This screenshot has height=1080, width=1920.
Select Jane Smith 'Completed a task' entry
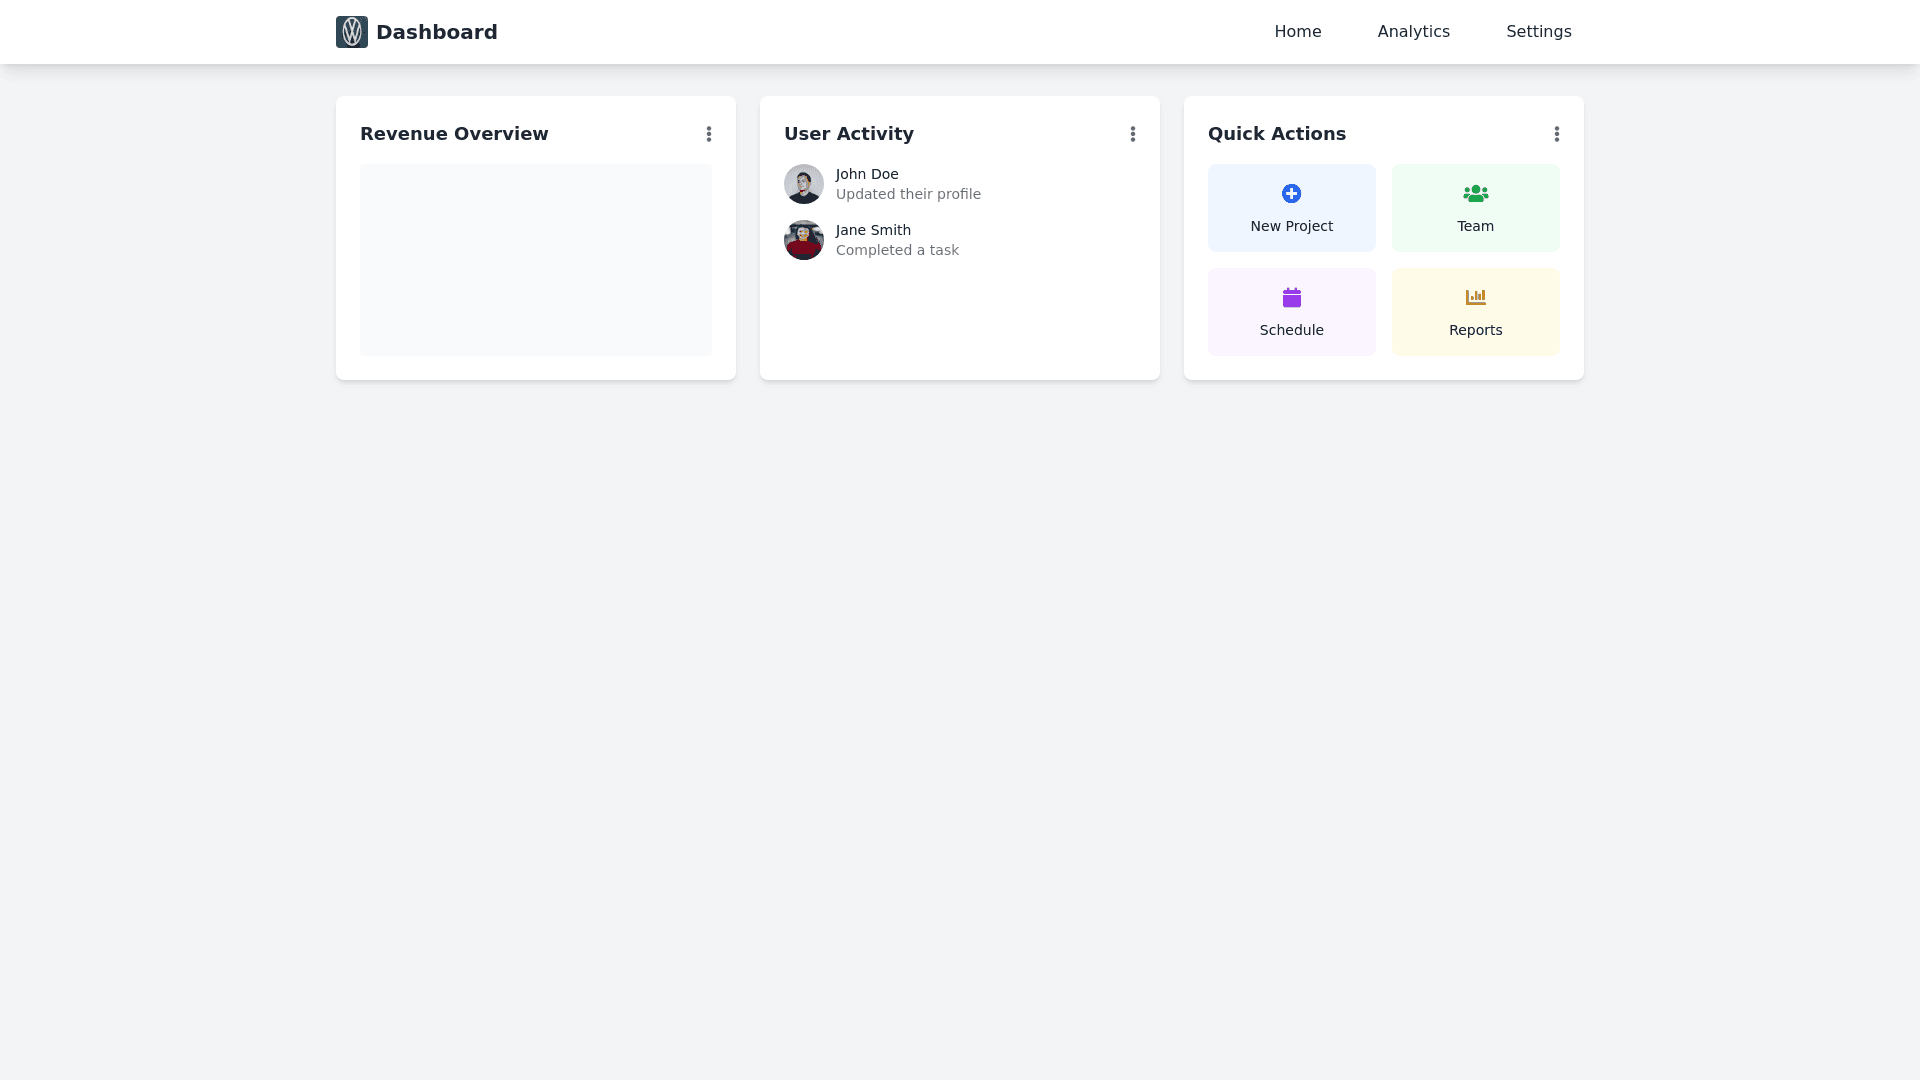[897, 250]
